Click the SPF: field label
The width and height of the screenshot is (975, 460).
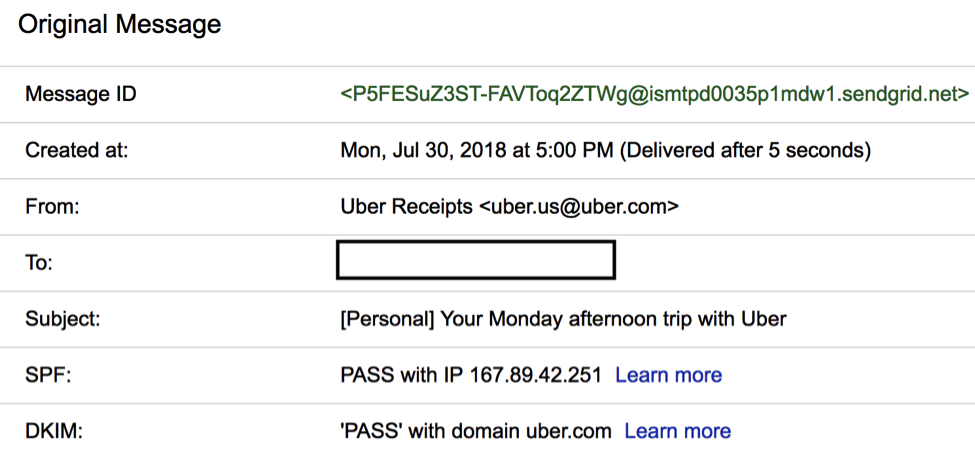[x=48, y=375]
